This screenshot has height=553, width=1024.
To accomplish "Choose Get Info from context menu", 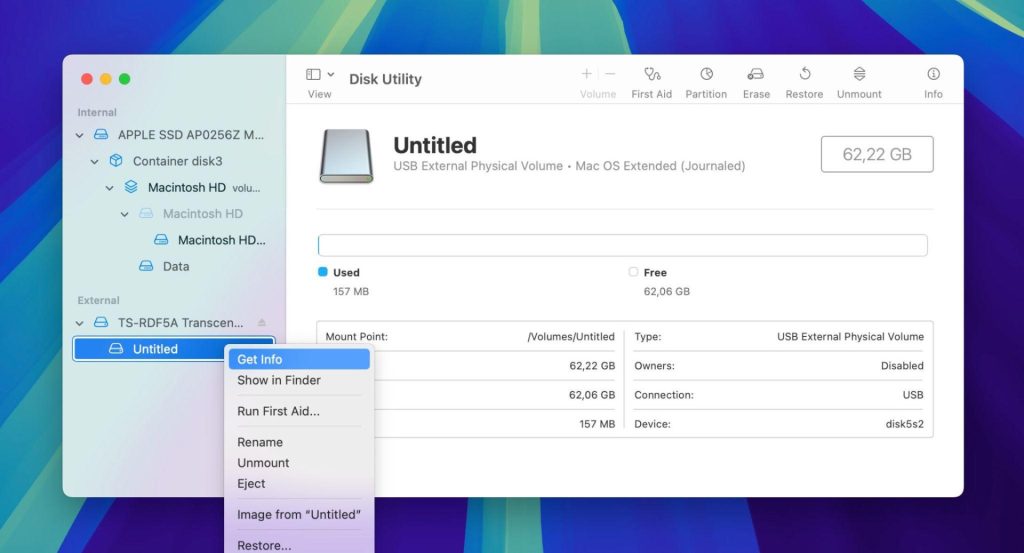I will pos(299,359).
